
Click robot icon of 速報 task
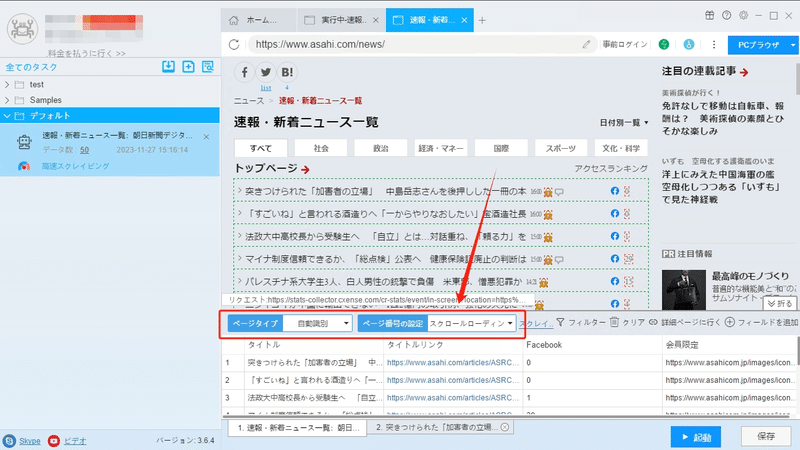click(x=24, y=141)
